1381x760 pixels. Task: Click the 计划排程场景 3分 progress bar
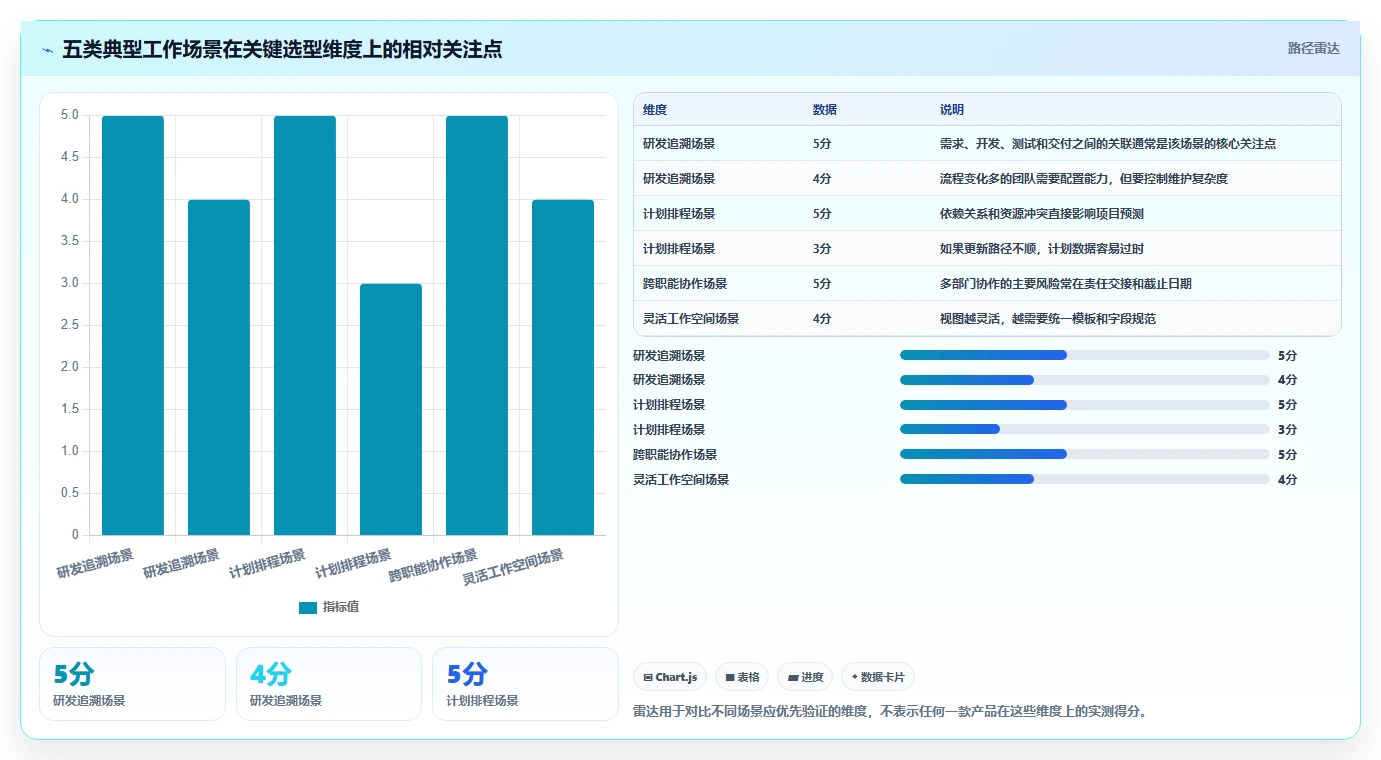point(1085,430)
